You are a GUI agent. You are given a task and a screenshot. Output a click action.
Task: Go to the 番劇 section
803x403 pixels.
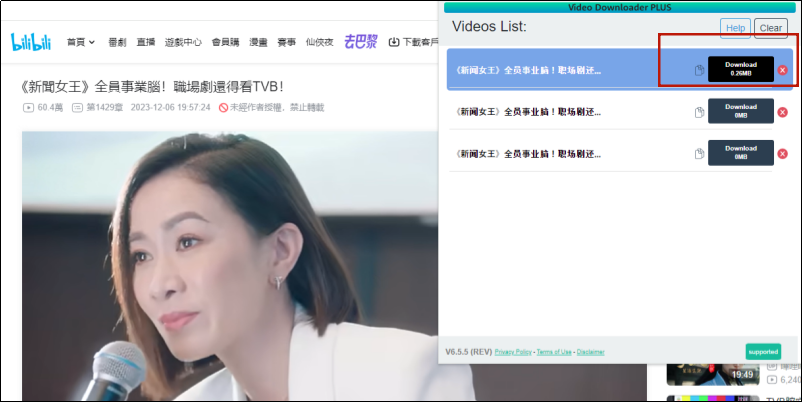(117, 43)
